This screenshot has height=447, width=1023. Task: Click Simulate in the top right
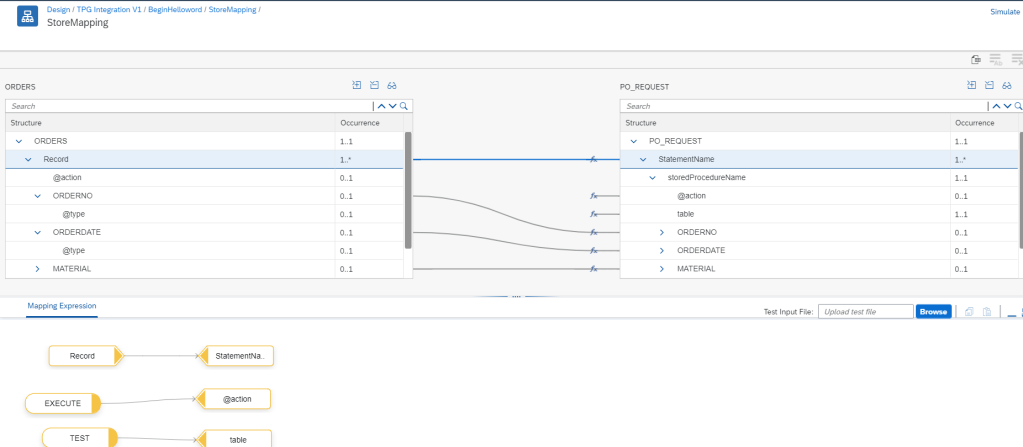pyautogui.click(x=1004, y=13)
